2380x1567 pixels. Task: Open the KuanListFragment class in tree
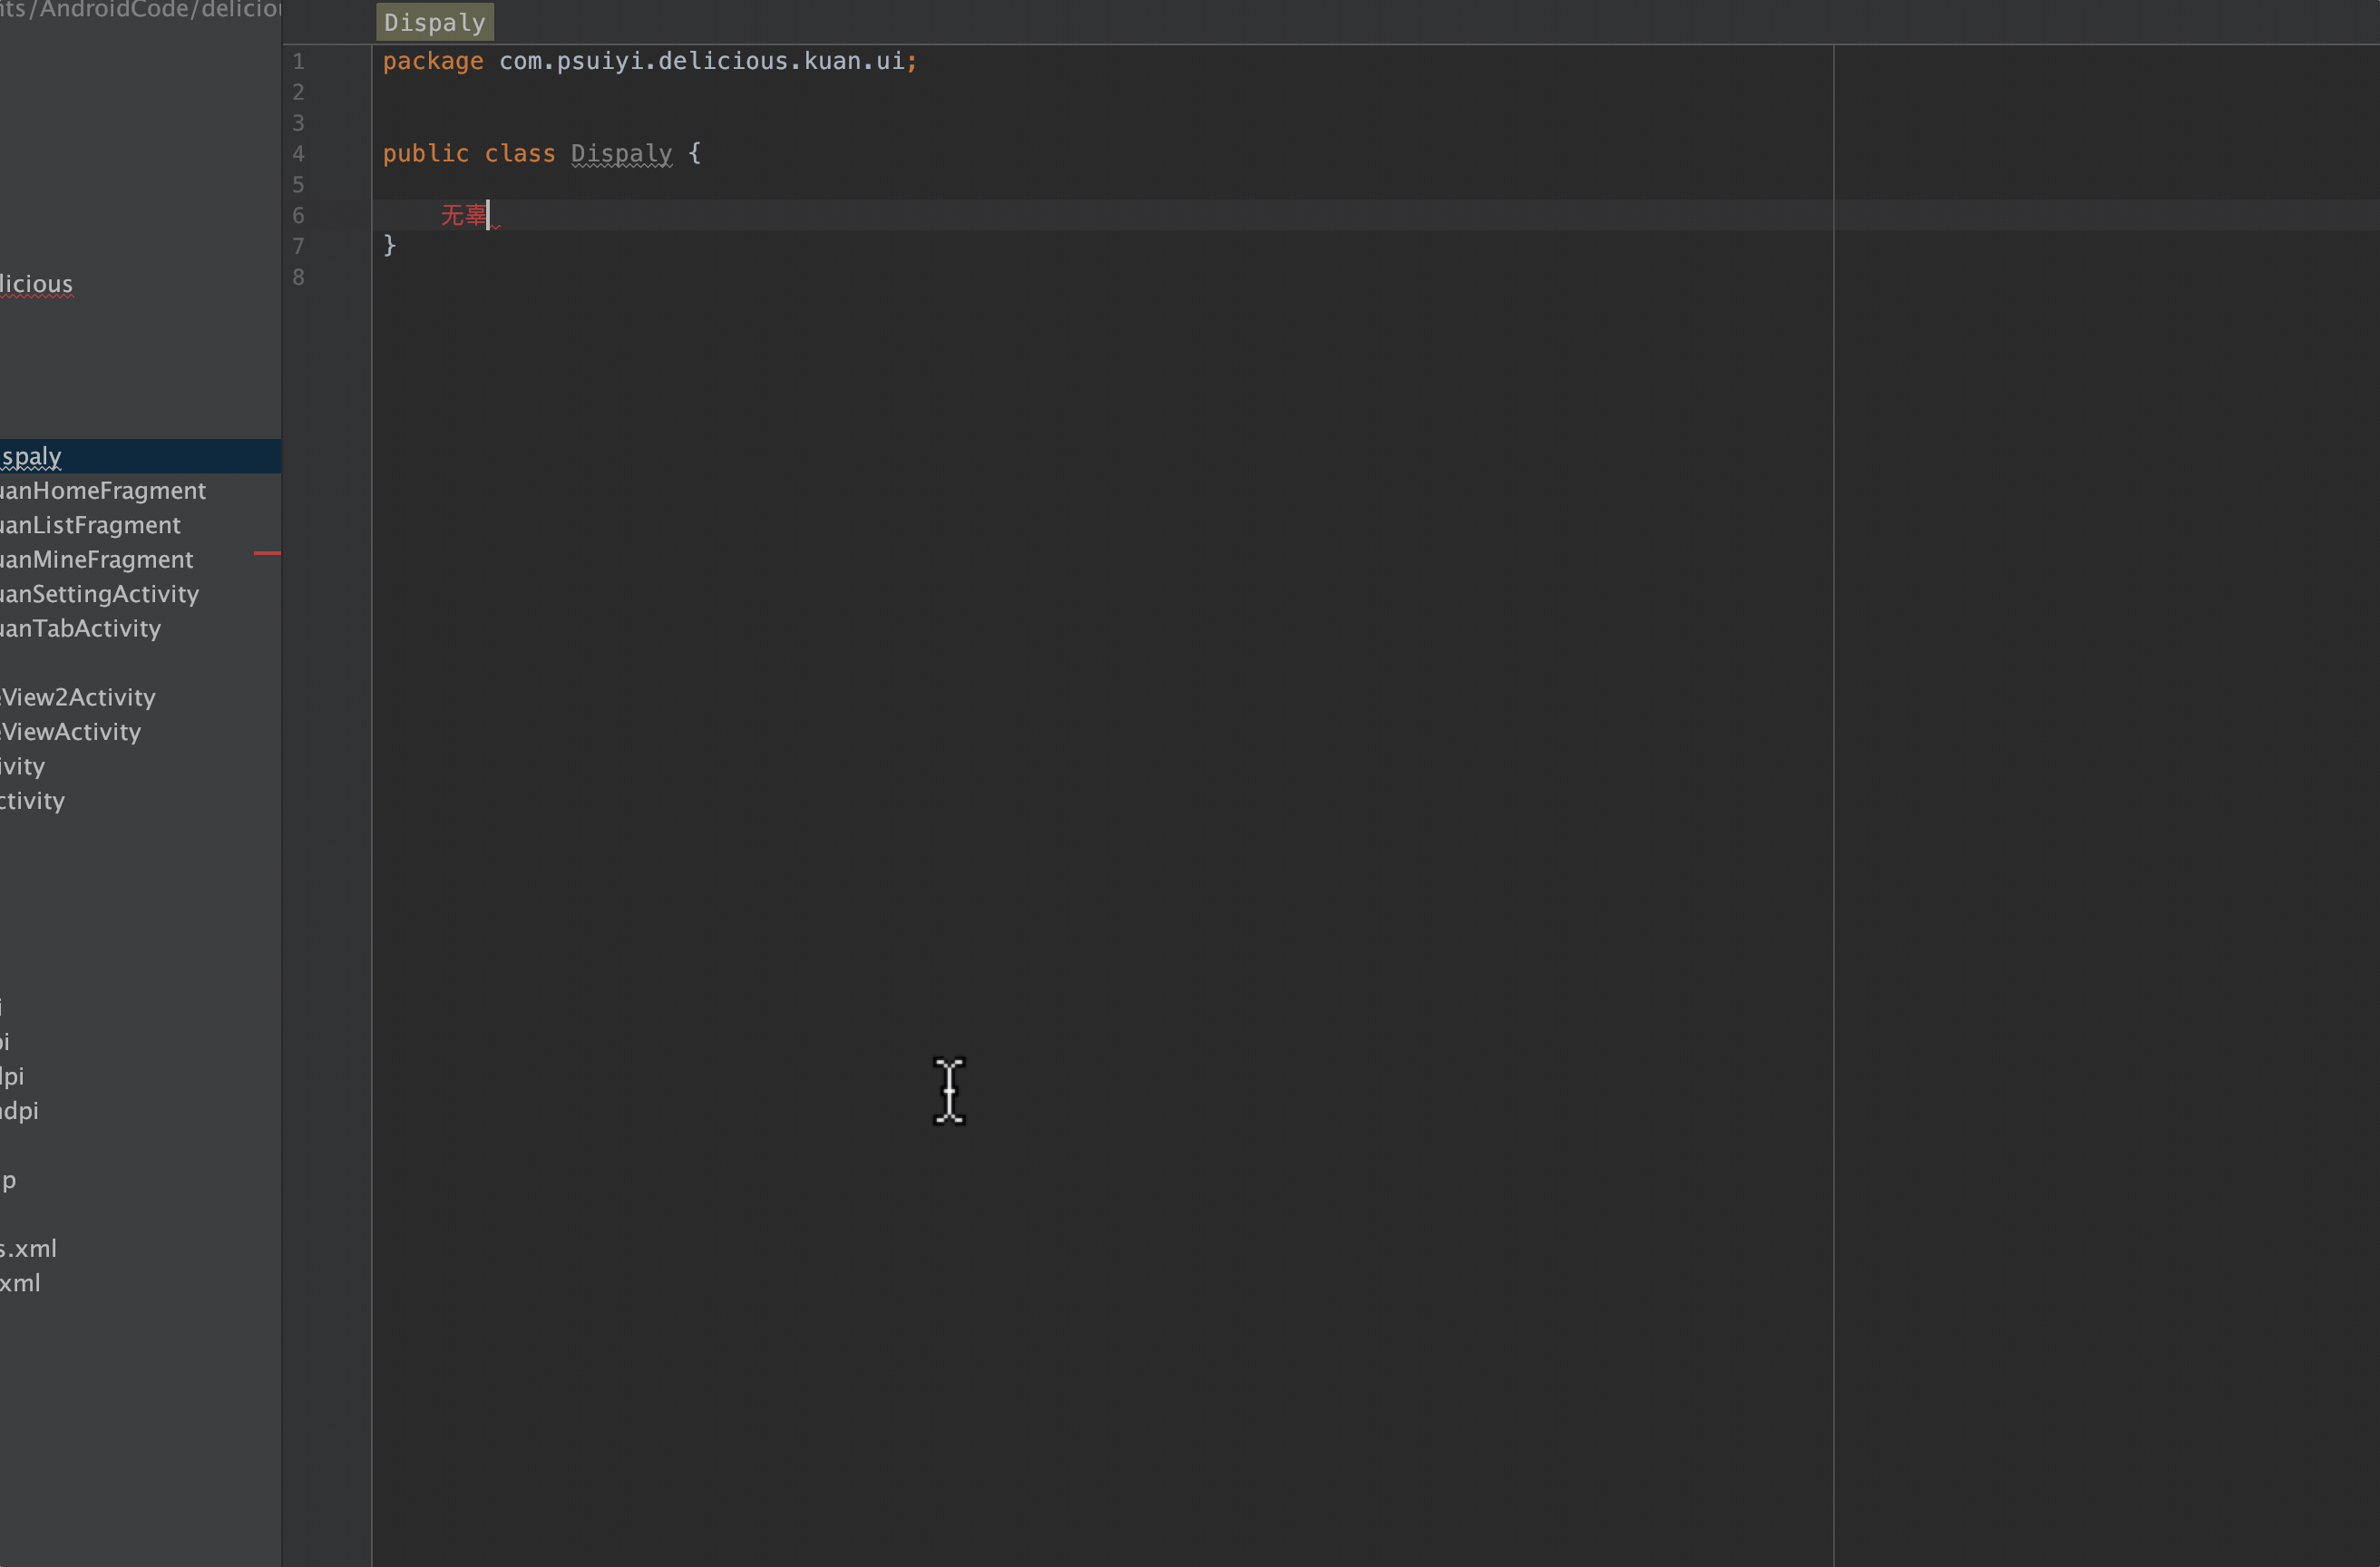click(x=90, y=525)
